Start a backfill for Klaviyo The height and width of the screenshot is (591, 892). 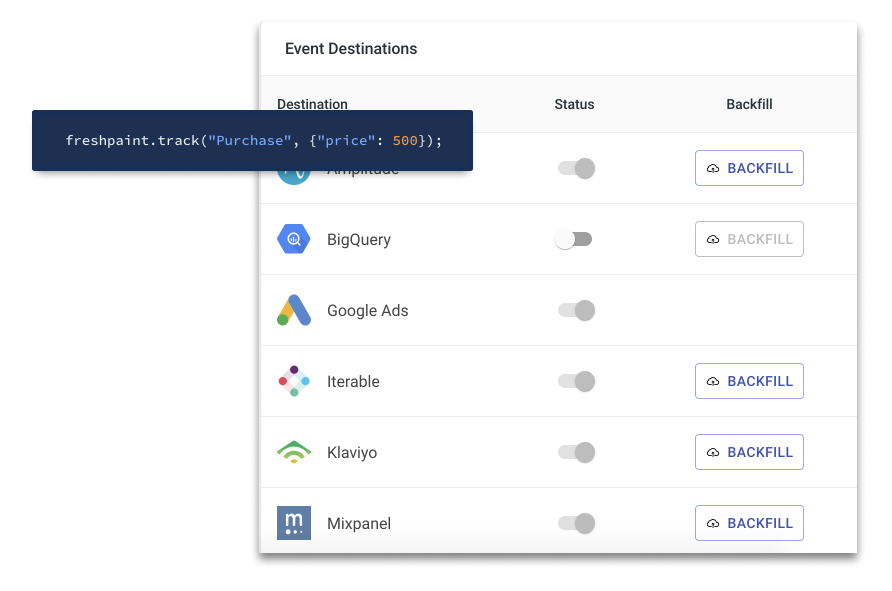tap(749, 452)
